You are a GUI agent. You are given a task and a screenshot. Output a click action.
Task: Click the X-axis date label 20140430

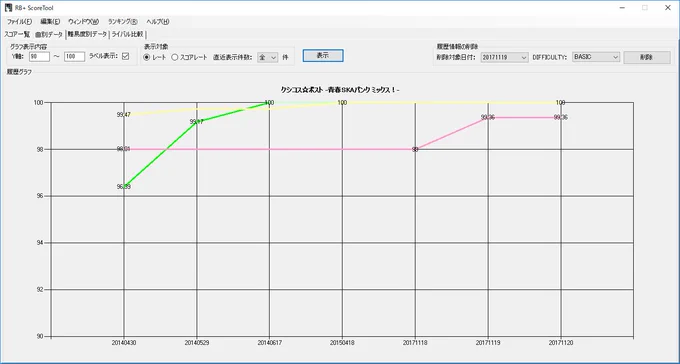pos(124,343)
